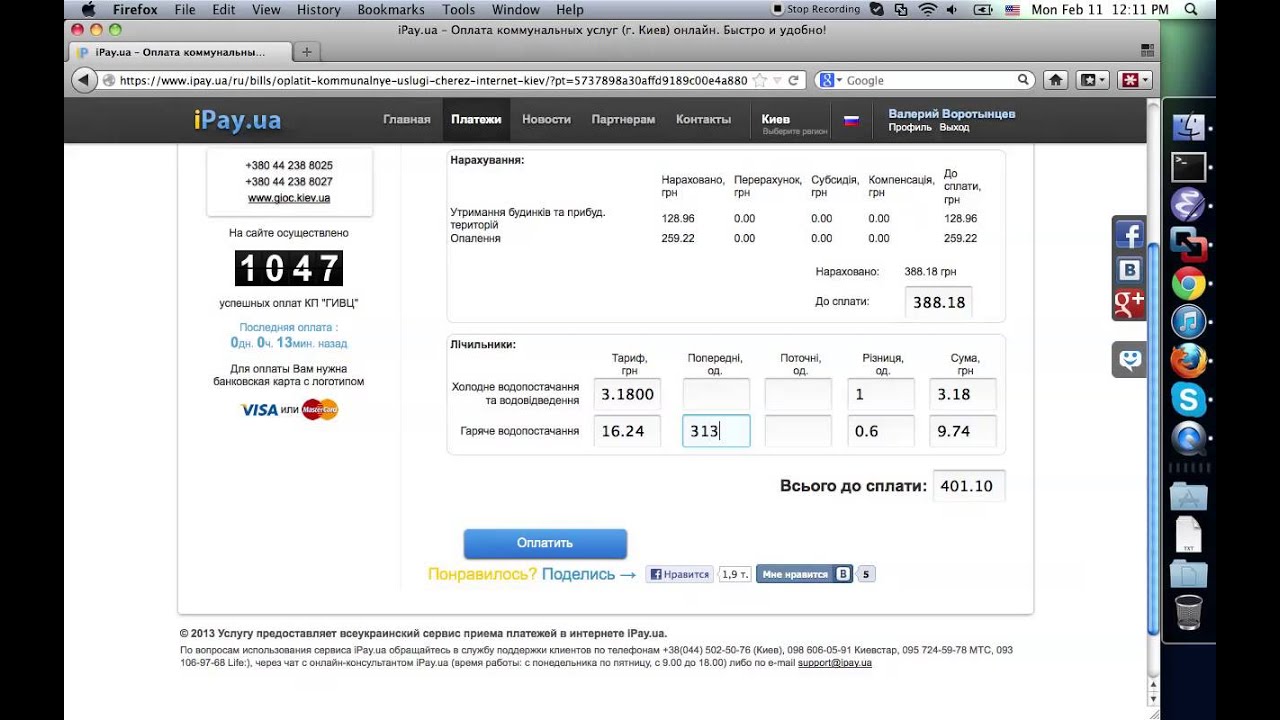The height and width of the screenshot is (720, 1280).
Task: Click the Facebook Нравится button
Action: pos(679,574)
